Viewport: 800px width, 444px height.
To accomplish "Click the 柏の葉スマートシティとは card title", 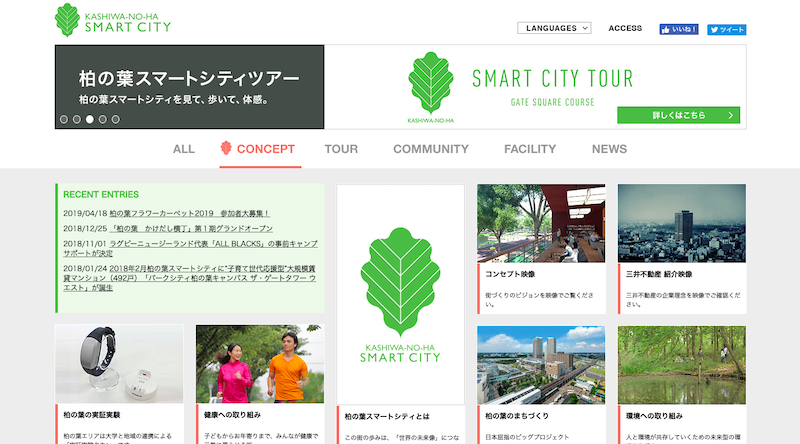I will (x=387, y=416).
